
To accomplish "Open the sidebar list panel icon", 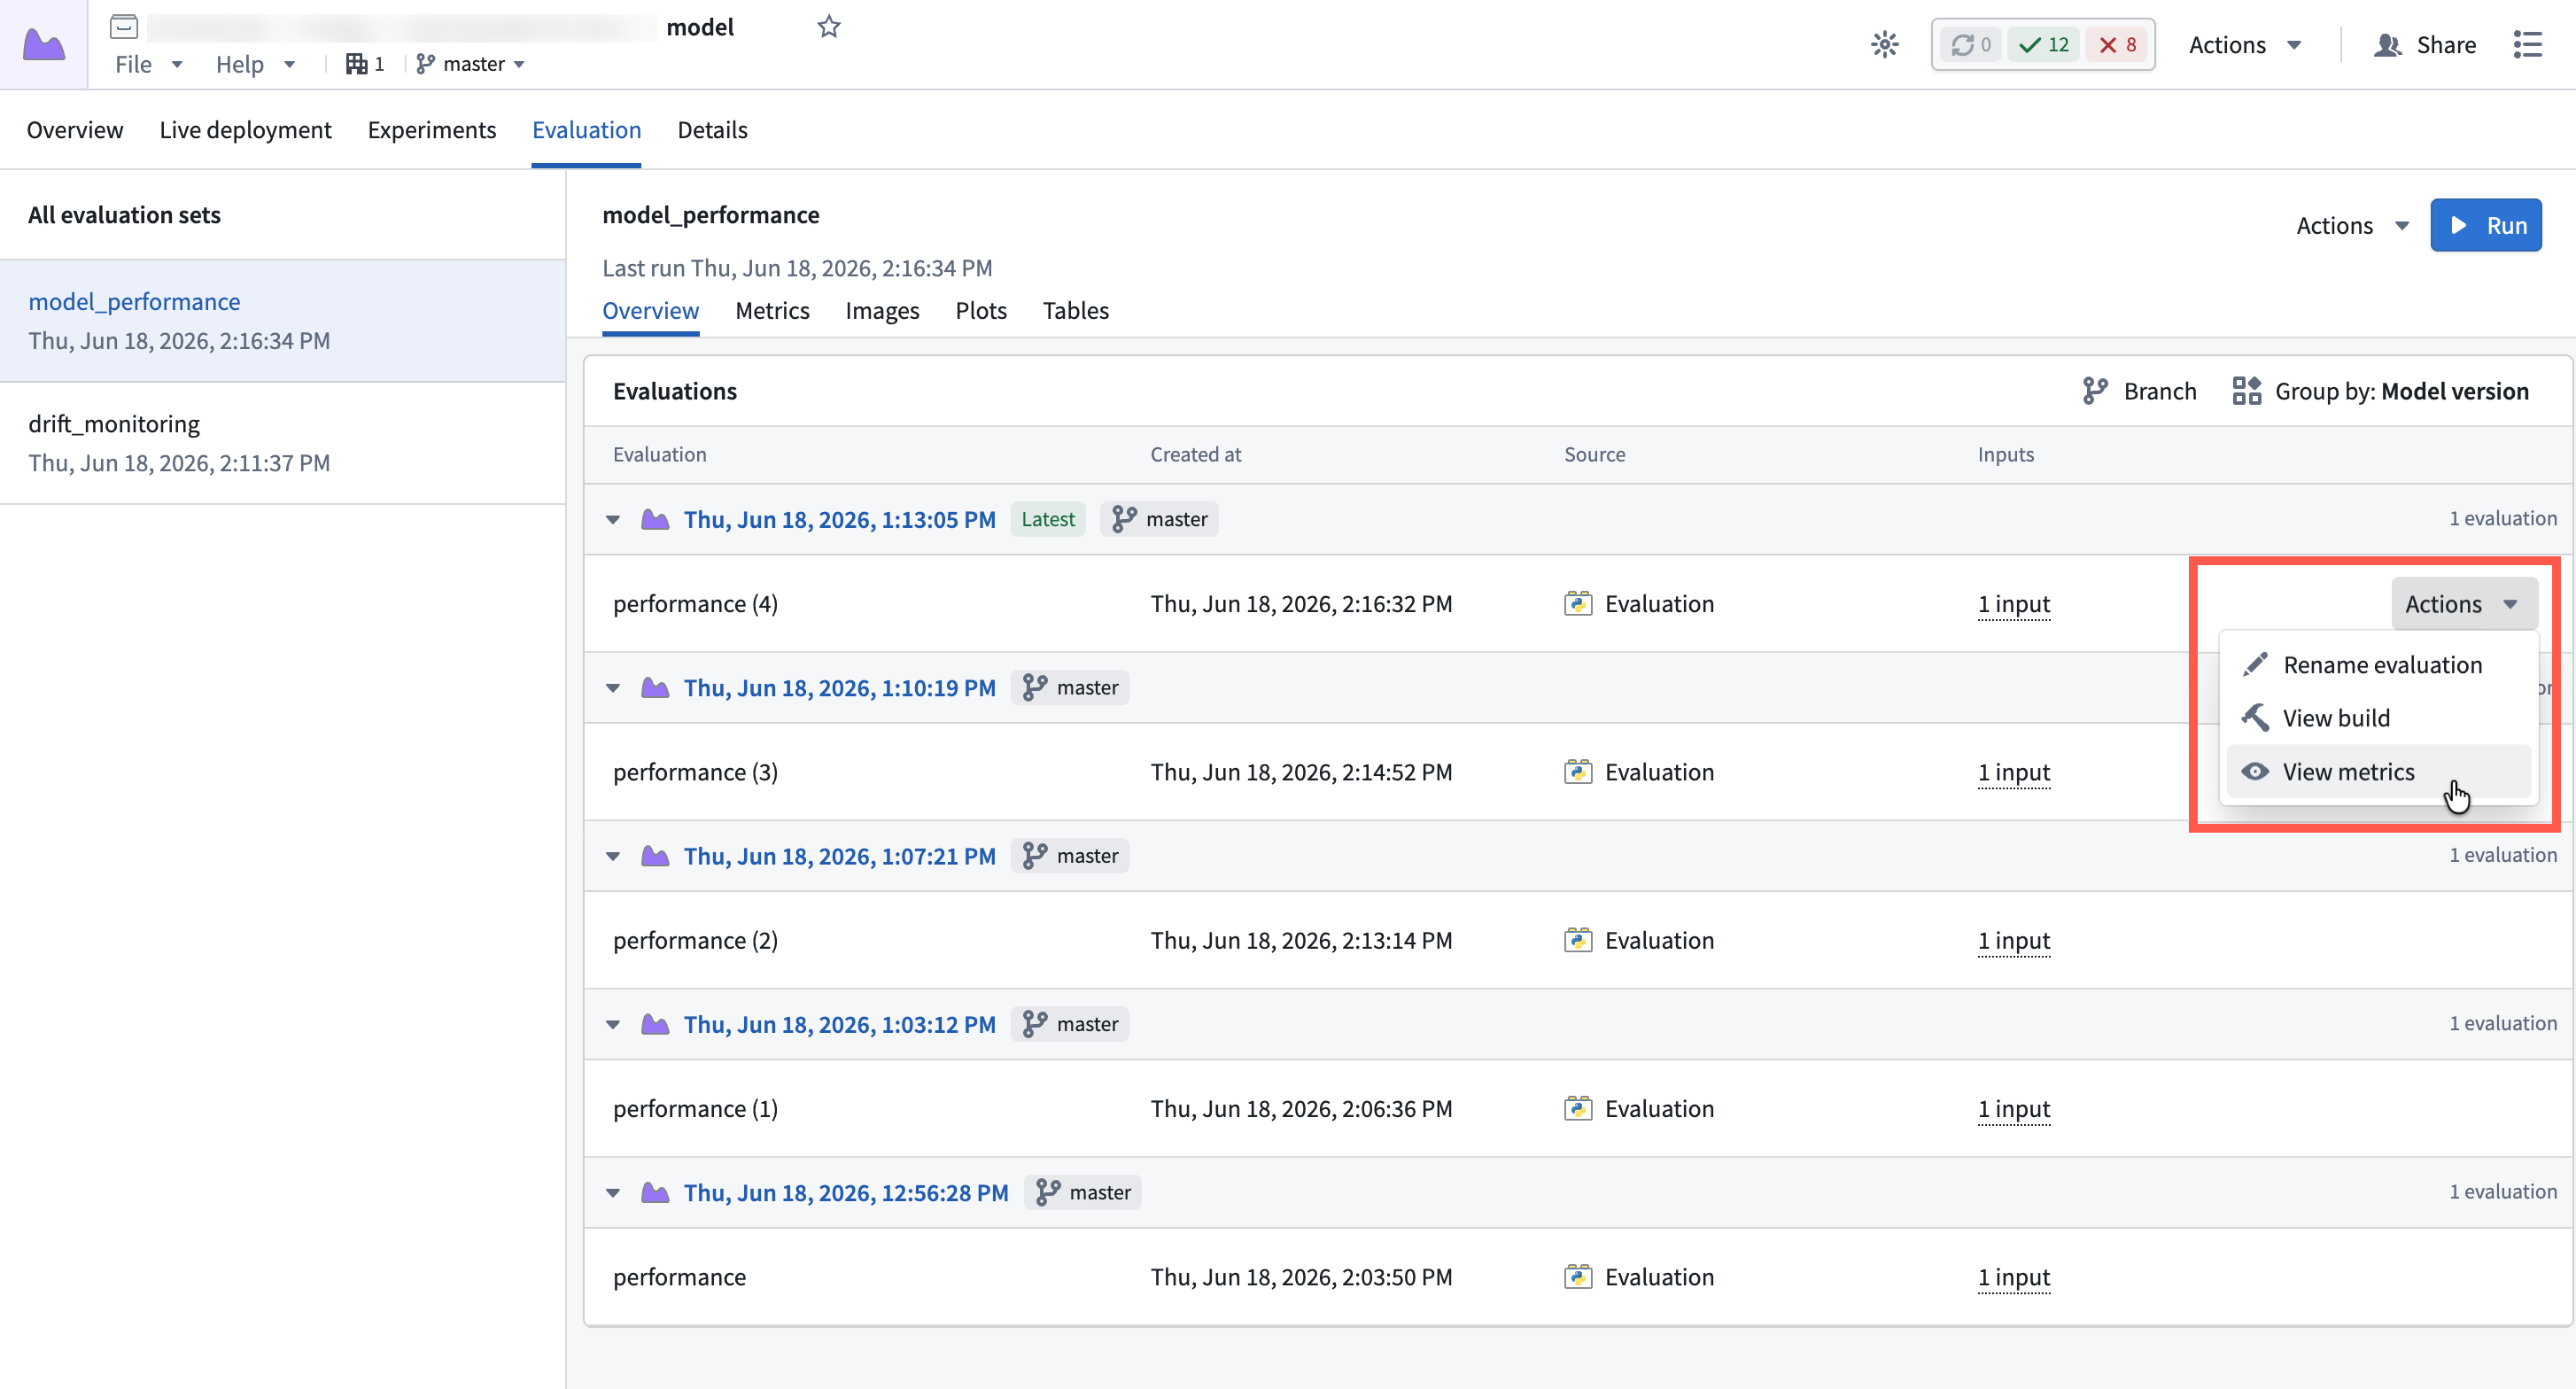I will click(2527, 44).
